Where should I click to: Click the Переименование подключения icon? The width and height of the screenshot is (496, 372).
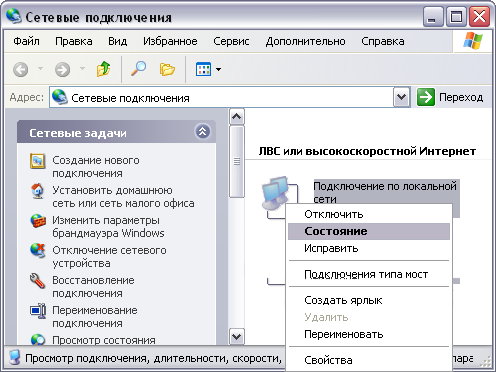click(x=38, y=311)
